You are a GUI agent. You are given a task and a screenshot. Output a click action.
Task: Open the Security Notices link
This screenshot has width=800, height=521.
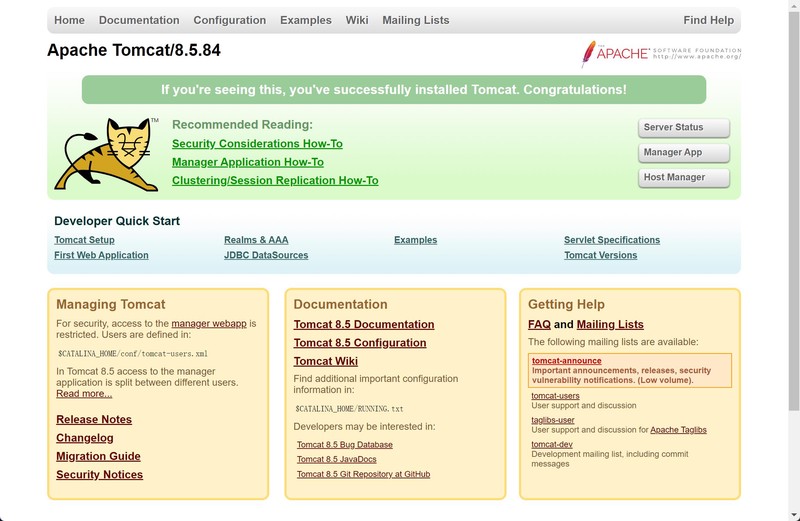point(99,475)
